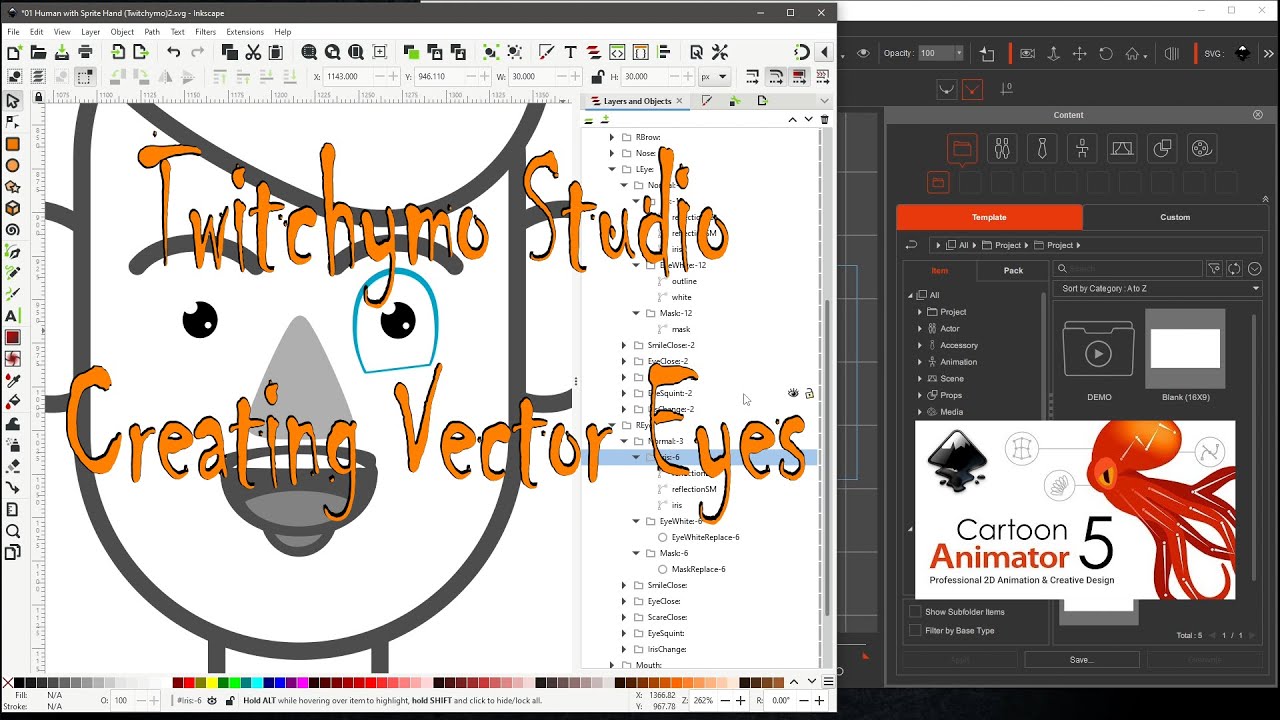Toggle the width/height lock ratio
1280x720 pixels.
(598, 77)
